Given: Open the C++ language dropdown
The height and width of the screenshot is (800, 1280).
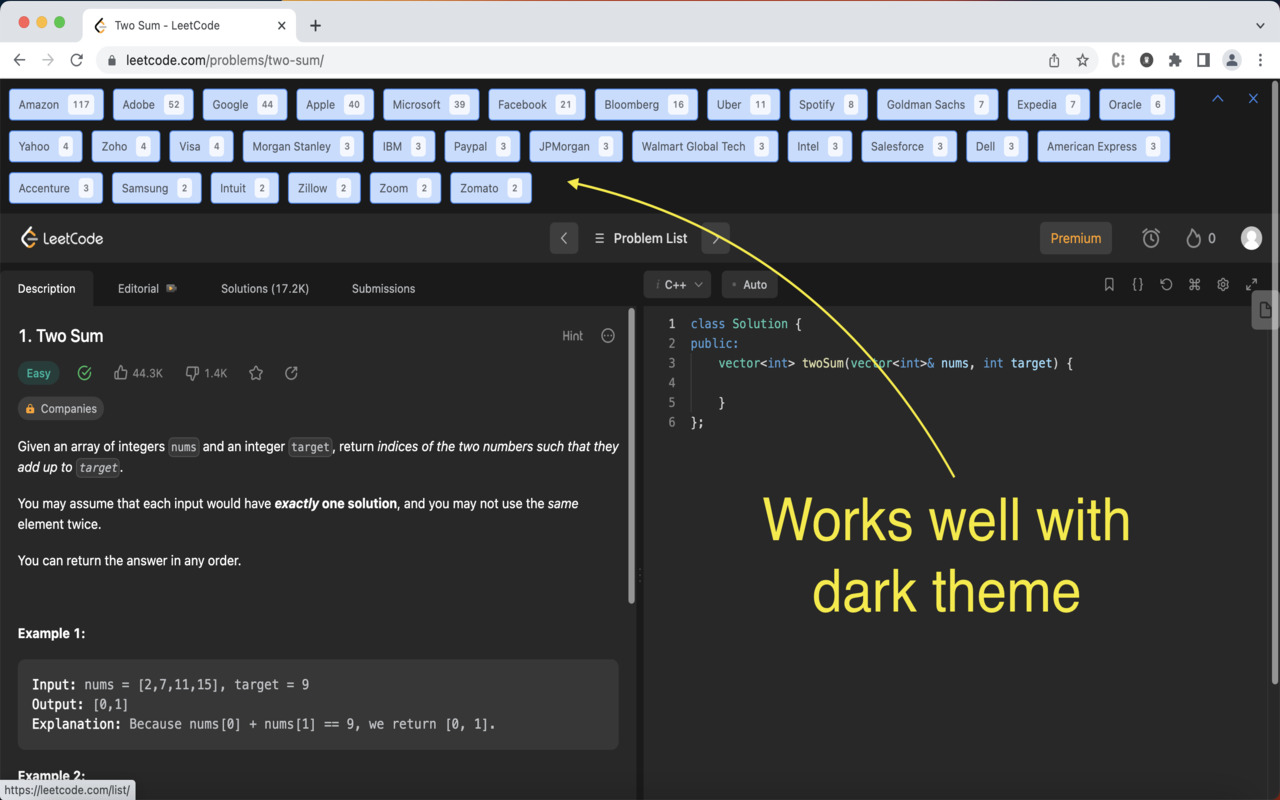Looking at the screenshot, I should click(677, 285).
